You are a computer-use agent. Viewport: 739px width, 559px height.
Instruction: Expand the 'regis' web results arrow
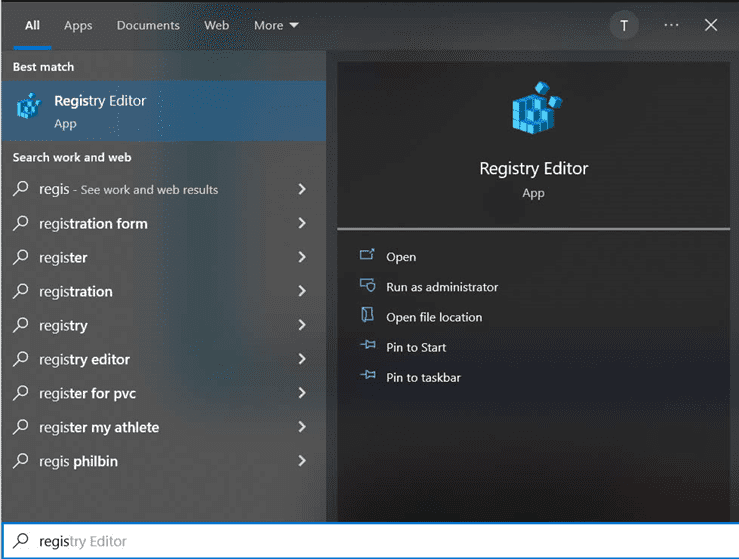tap(302, 189)
